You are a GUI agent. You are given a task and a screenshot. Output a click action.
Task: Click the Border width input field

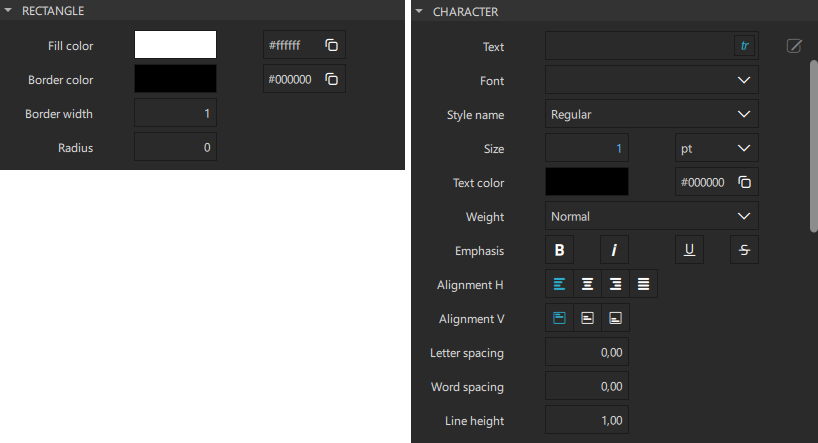(175, 113)
